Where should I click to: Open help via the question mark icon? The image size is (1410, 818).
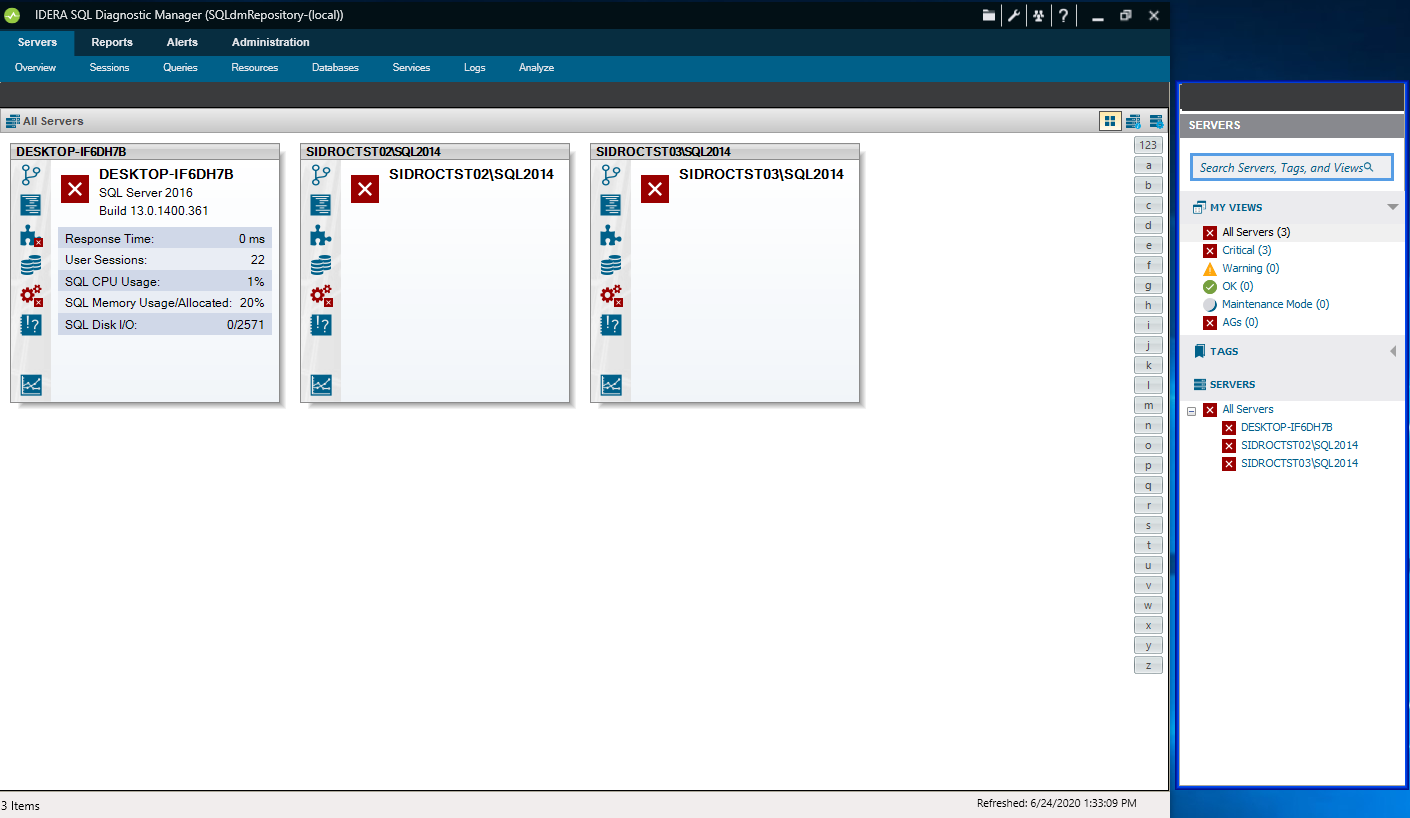[1063, 15]
